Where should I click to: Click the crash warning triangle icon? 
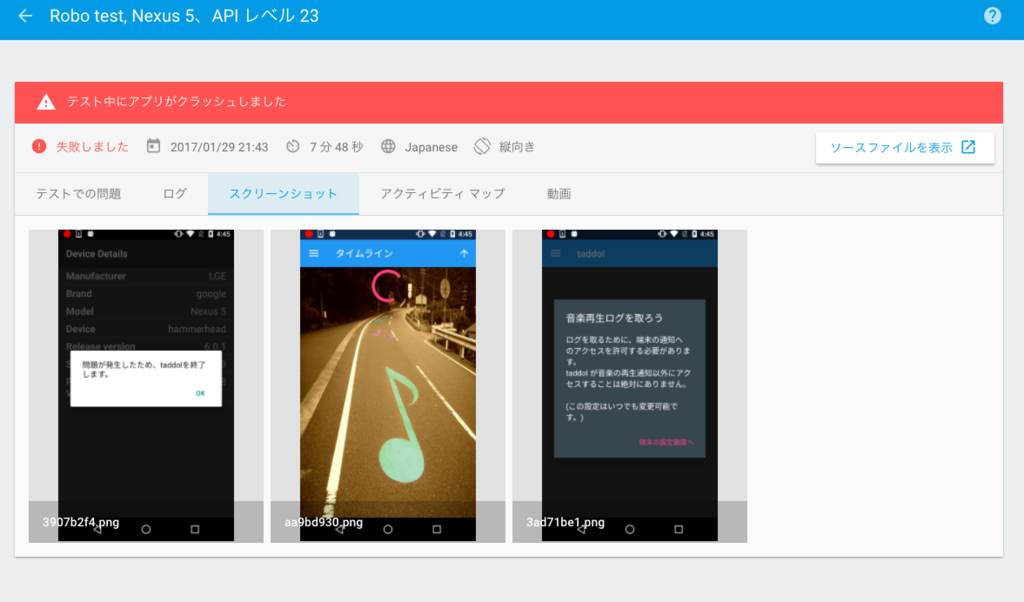[46, 102]
